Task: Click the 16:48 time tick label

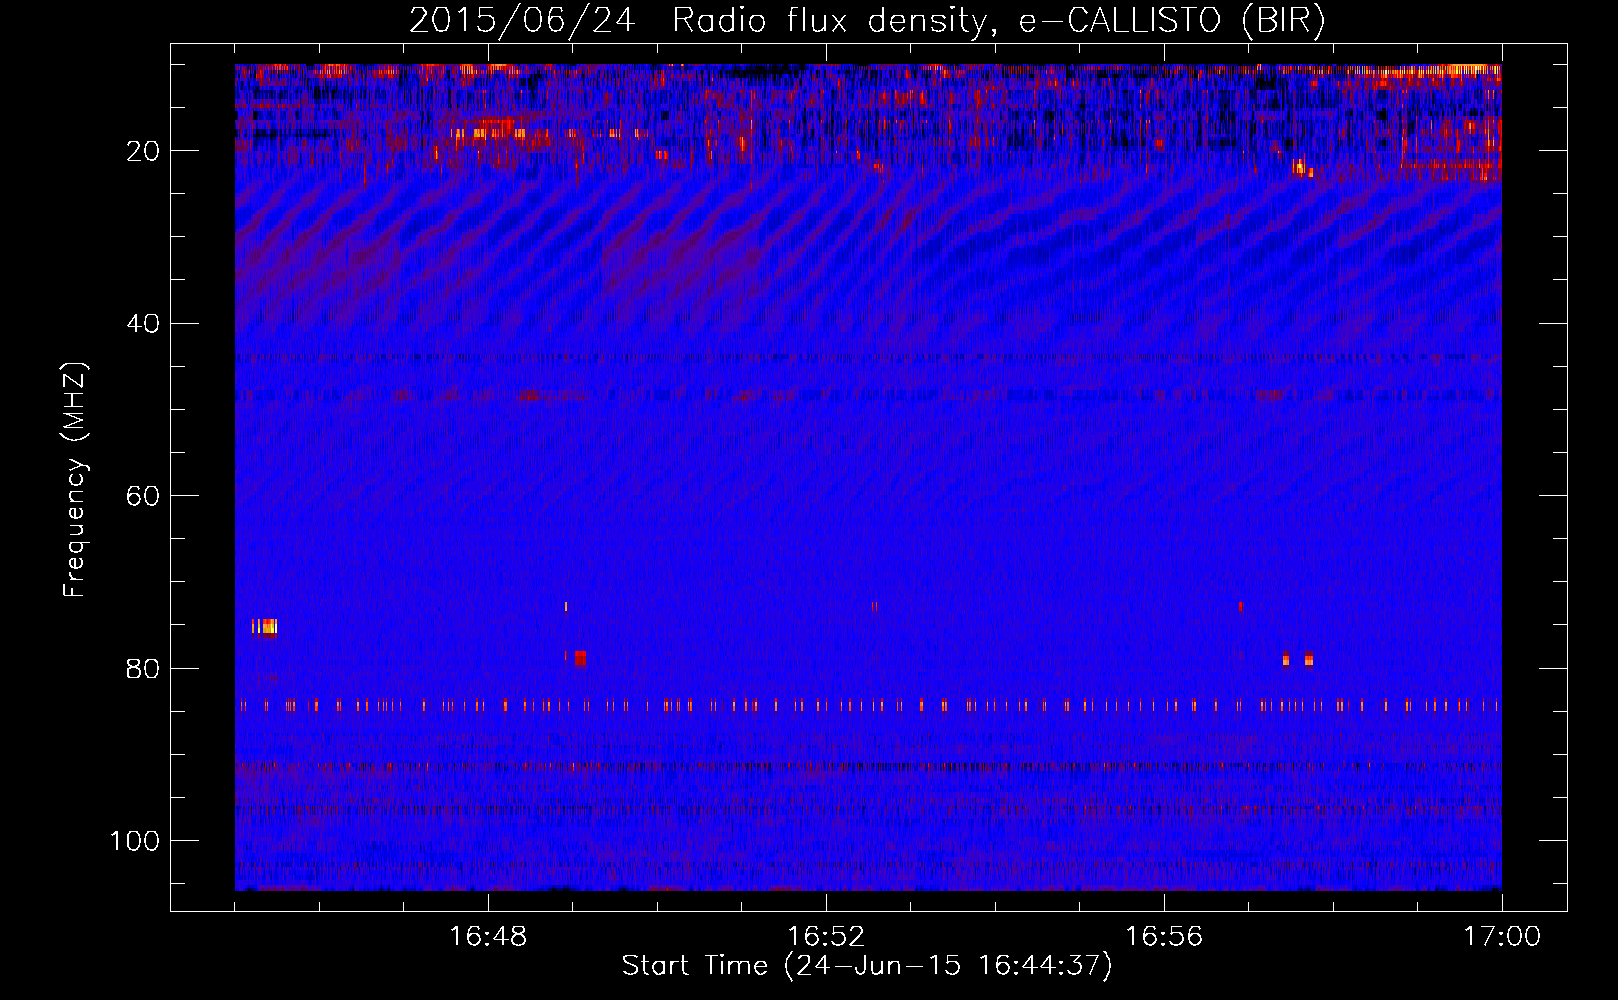Action: (x=488, y=937)
